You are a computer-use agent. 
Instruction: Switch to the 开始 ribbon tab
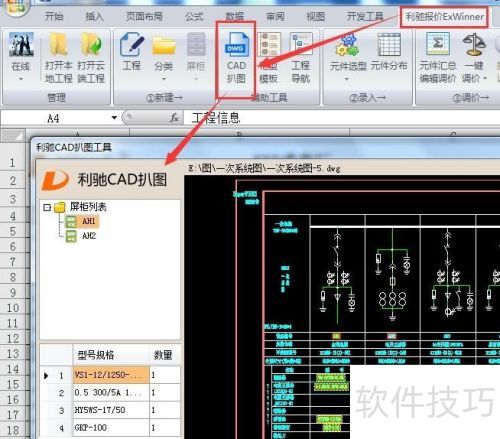pos(54,16)
